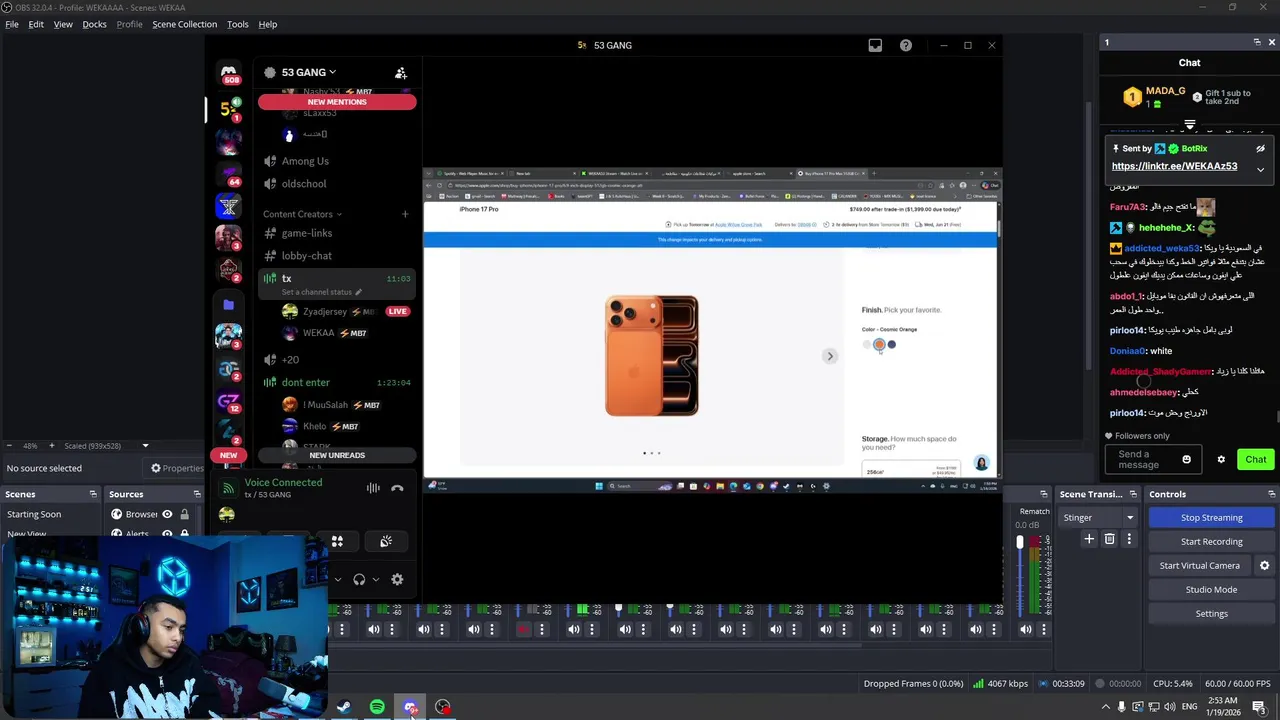Image resolution: width=1280 pixels, height=720 pixels.
Task: Open Steam from the taskbar
Action: [x=344, y=707]
